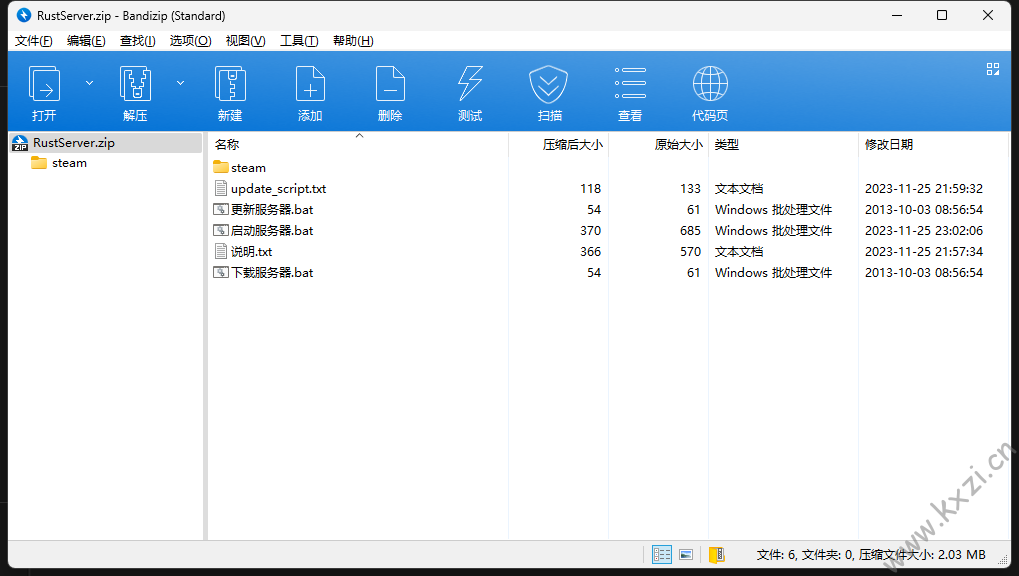Open the 查找(I) menu
Viewport: 1019px width, 576px height.
coord(137,41)
